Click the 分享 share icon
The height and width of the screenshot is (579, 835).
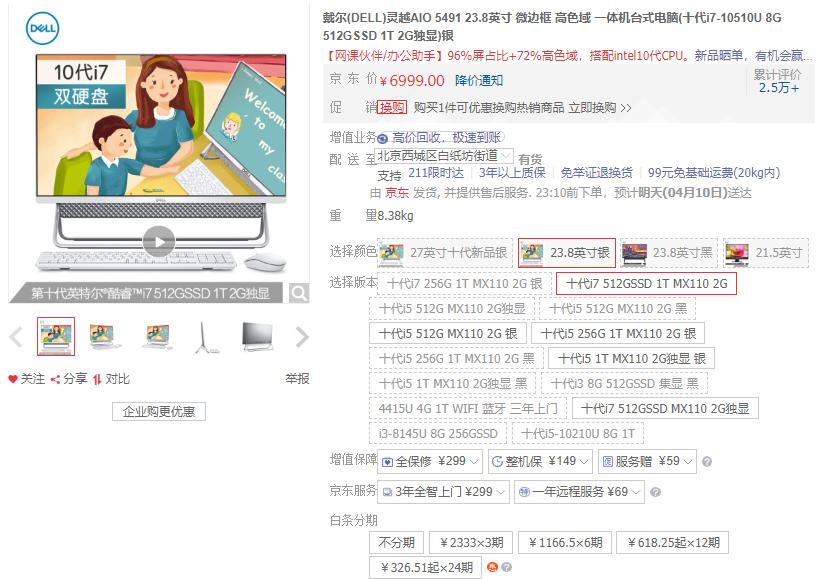click(55, 379)
